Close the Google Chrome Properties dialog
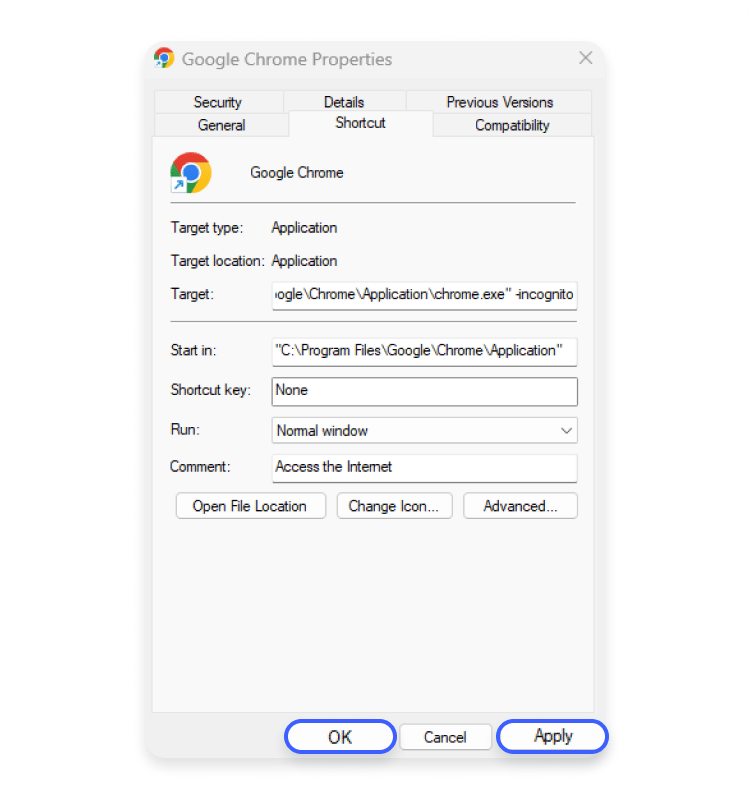This screenshot has height=800, width=750. [586, 58]
